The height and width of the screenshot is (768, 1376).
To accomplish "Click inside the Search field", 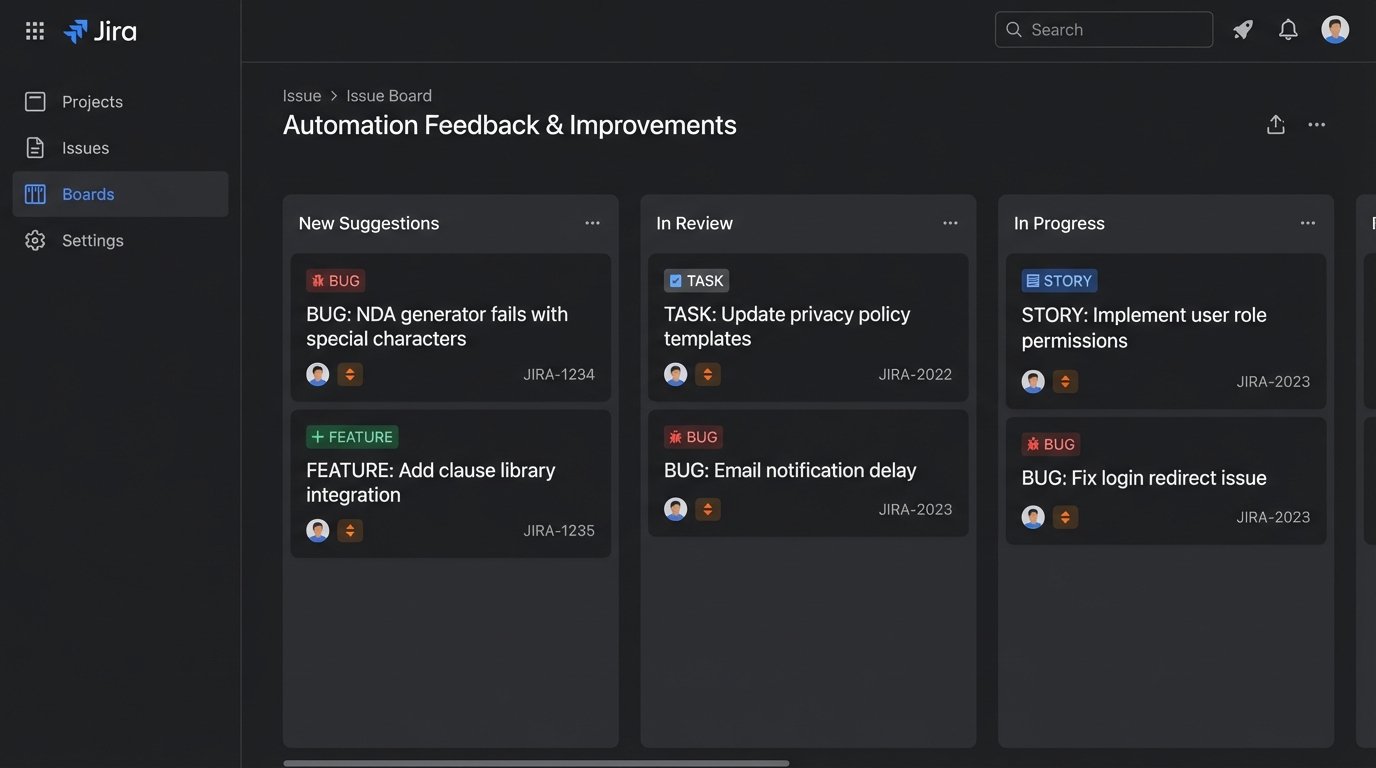I will click(1103, 29).
